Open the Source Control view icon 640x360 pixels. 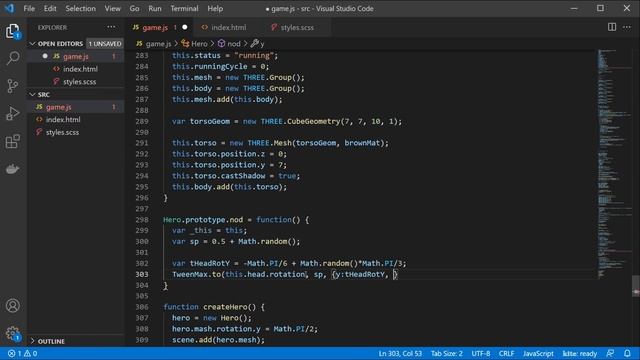[x=13, y=86]
